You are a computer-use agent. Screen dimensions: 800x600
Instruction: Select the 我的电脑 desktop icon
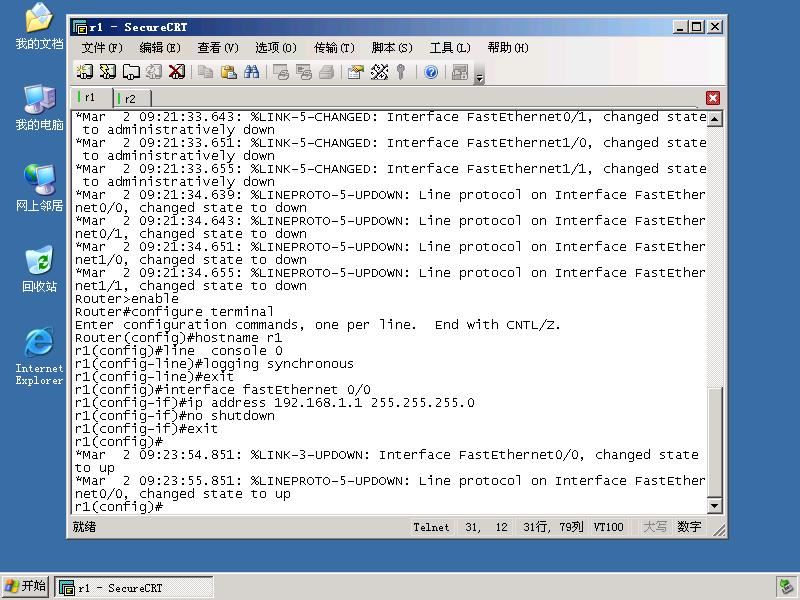click(x=39, y=108)
